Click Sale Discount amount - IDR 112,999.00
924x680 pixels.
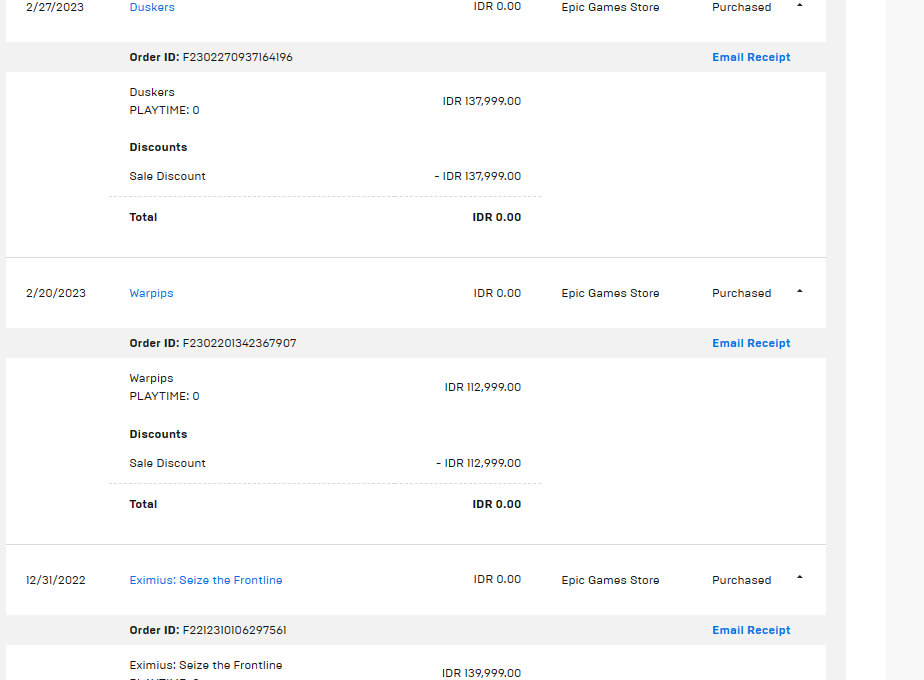click(478, 463)
